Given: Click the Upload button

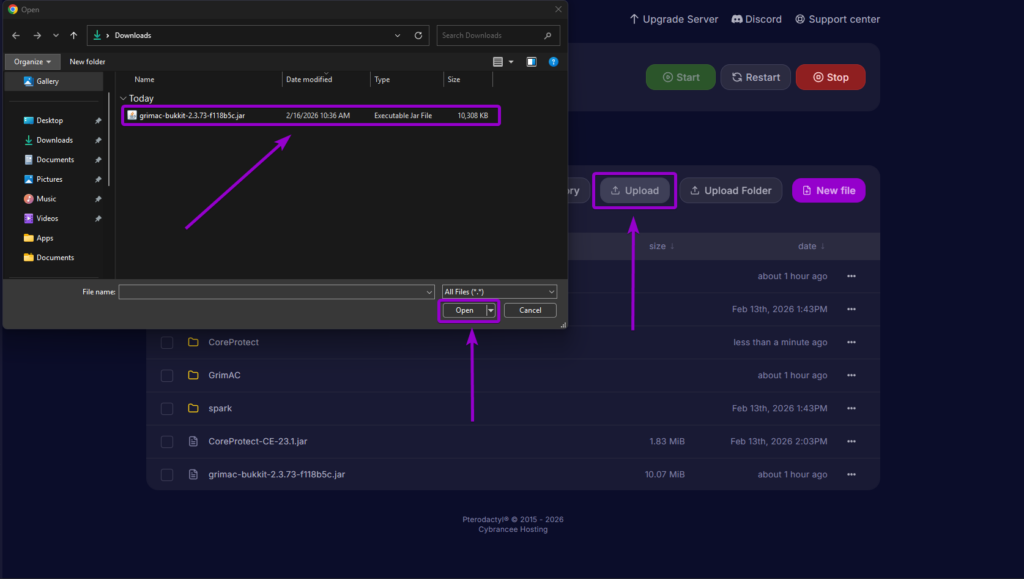Looking at the screenshot, I should pos(634,190).
